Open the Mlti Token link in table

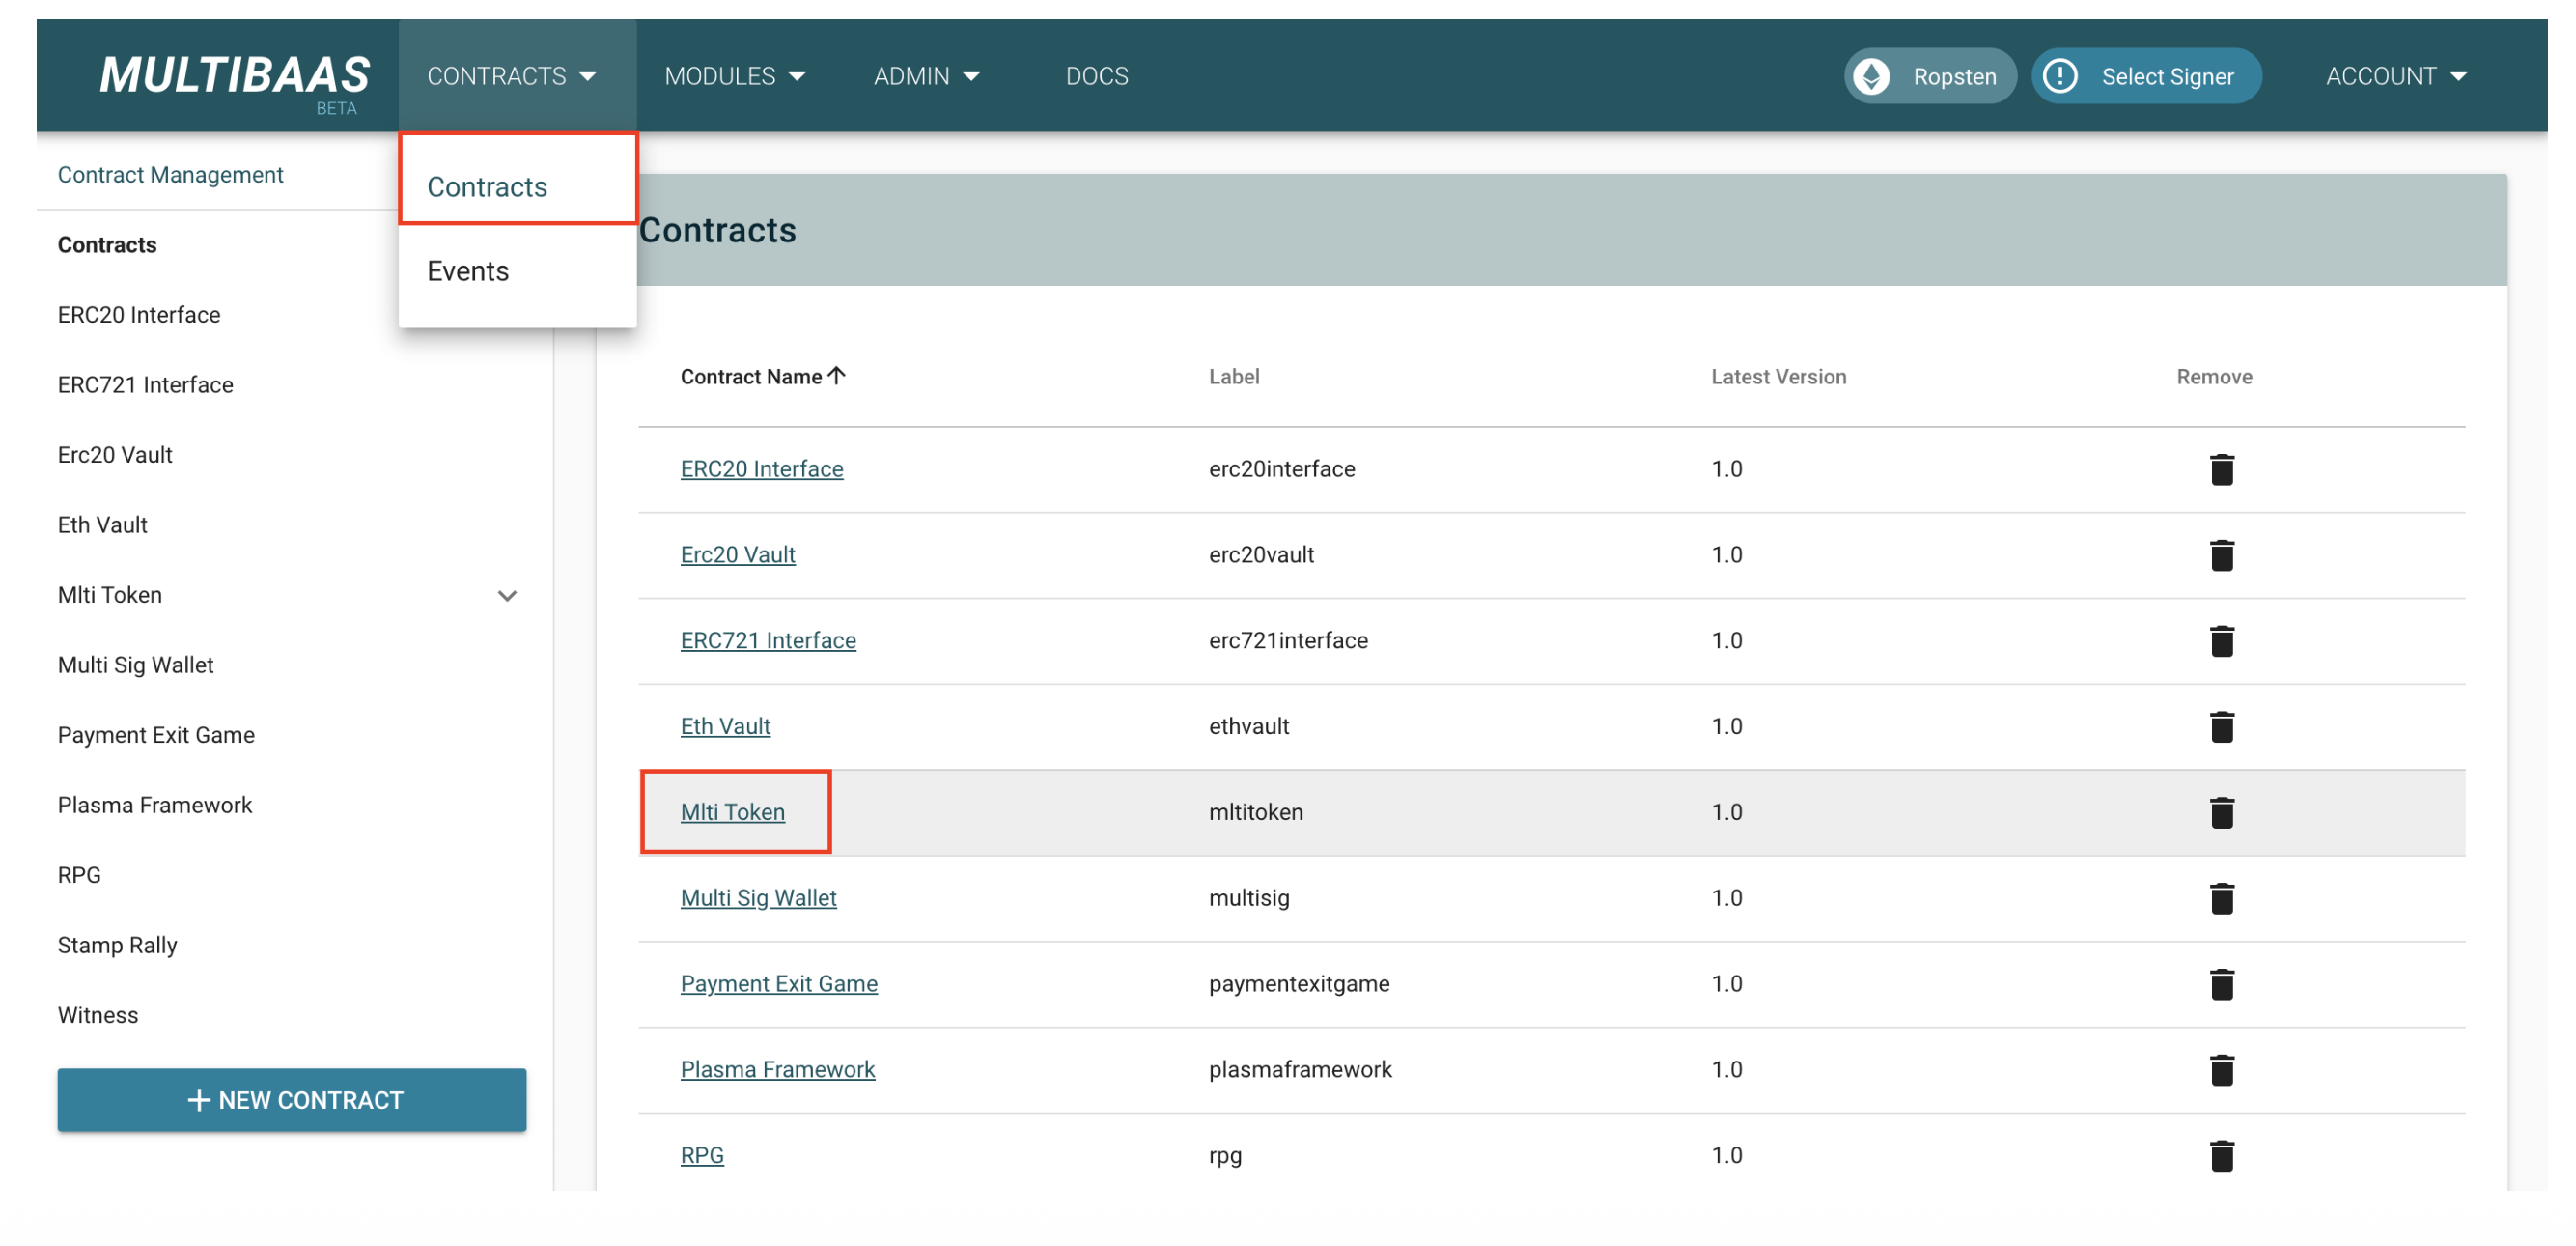pos(733,813)
